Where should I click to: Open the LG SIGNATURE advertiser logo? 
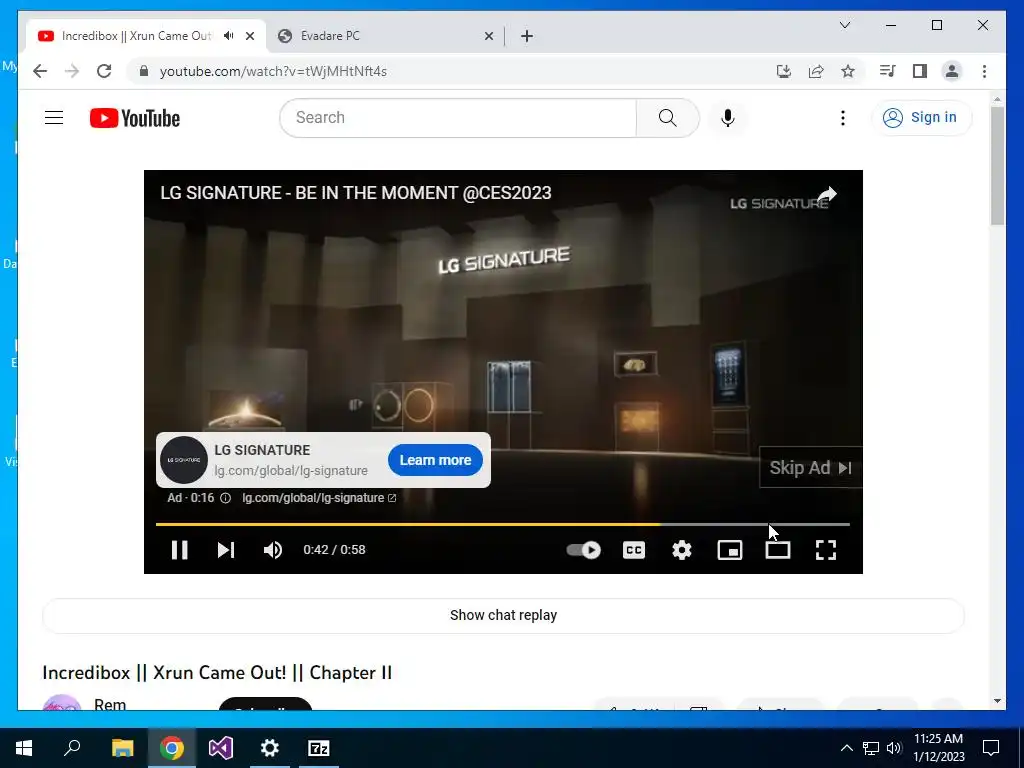click(x=184, y=460)
